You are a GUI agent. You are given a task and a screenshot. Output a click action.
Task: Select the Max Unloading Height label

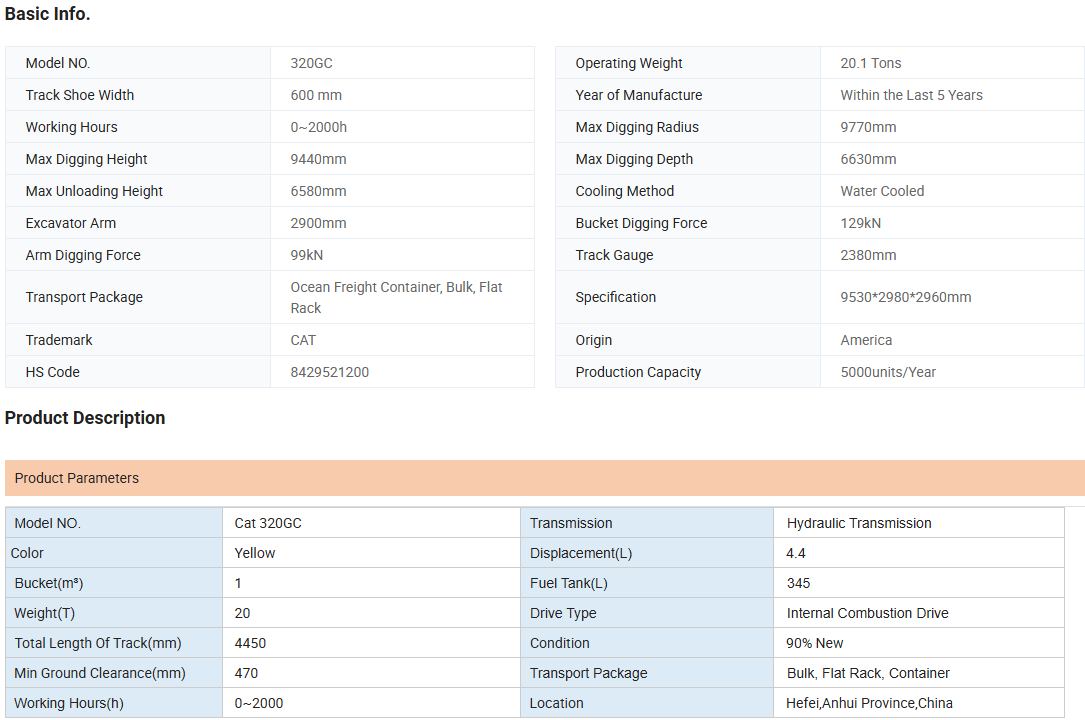[x=94, y=191]
